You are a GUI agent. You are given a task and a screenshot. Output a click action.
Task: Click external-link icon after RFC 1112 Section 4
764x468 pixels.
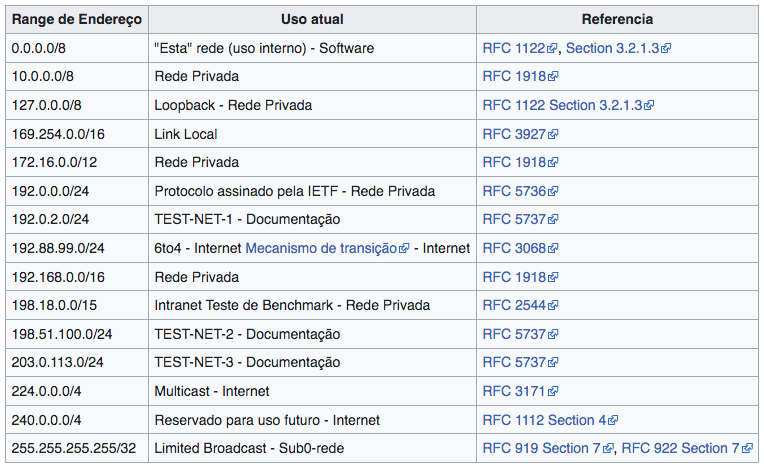pyautogui.click(x=613, y=421)
